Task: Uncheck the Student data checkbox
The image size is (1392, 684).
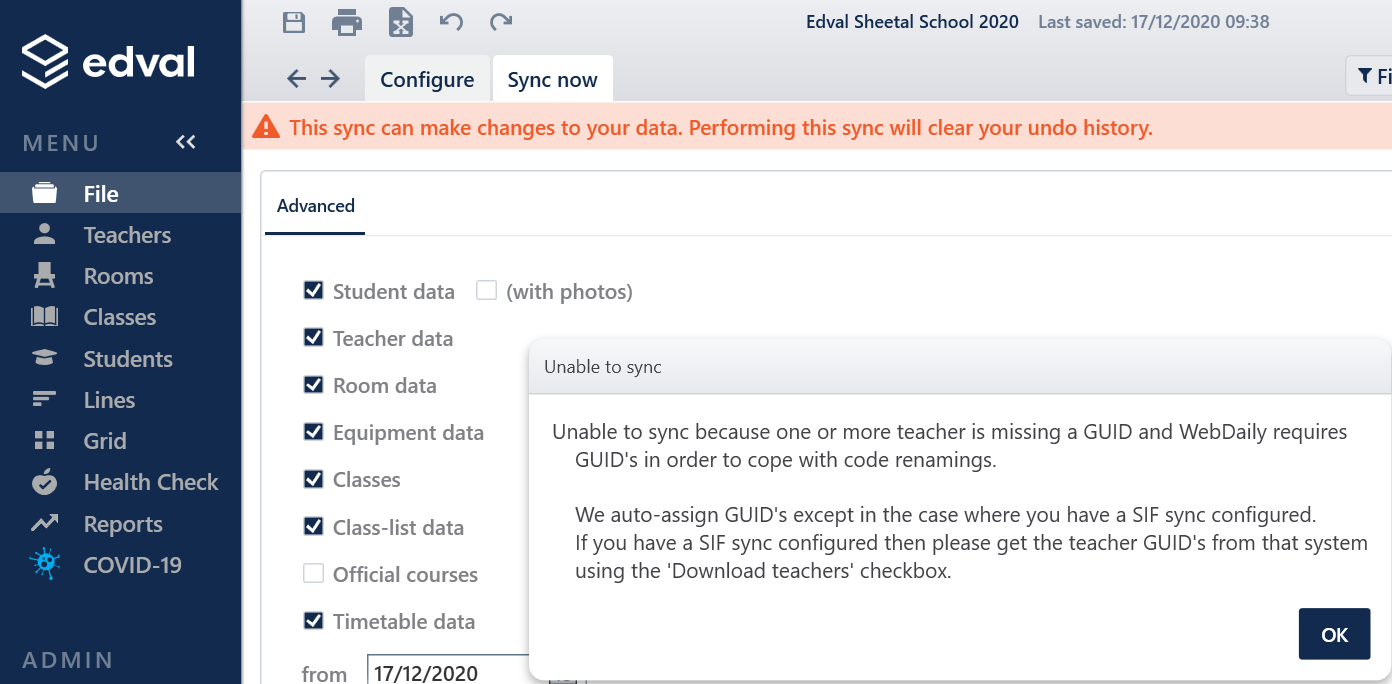Action: click(314, 291)
